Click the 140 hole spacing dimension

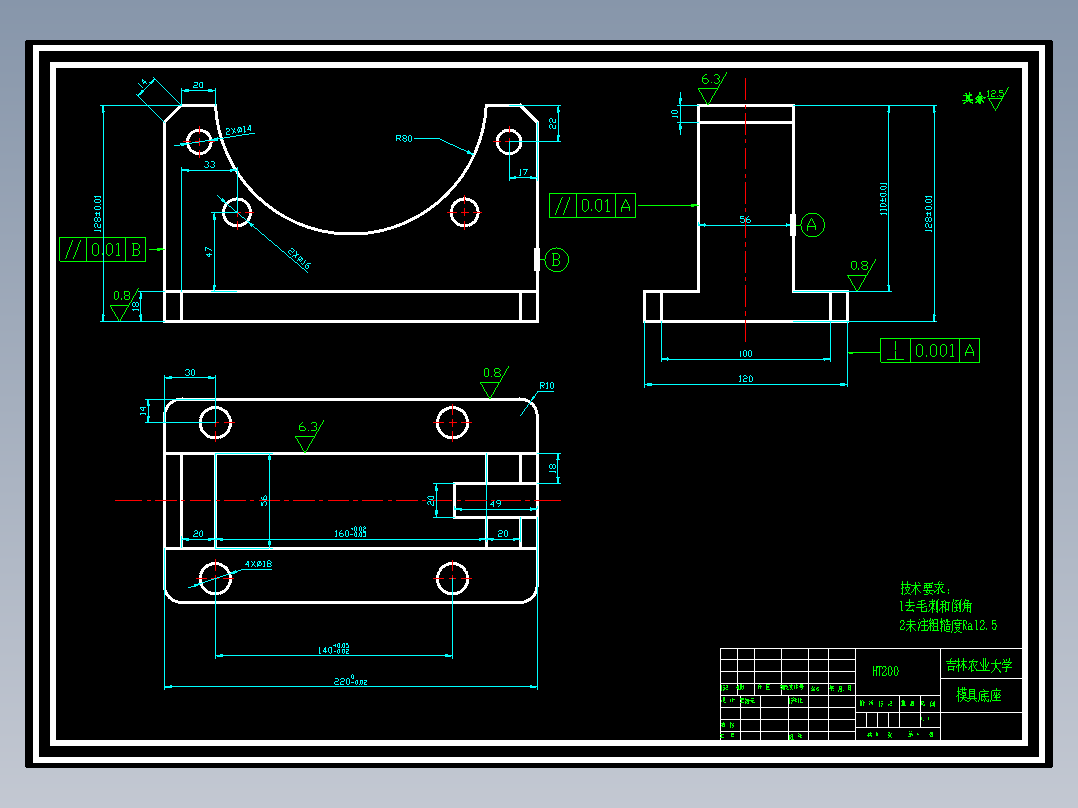pos(333,648)
